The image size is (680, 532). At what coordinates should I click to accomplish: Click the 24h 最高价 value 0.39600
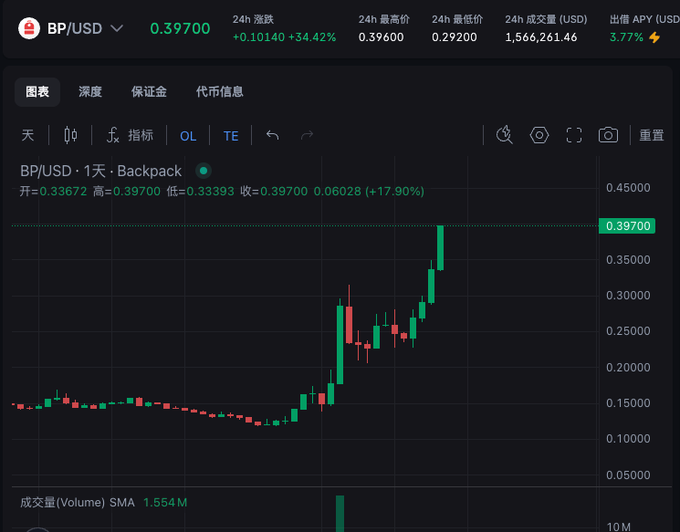[381, 37]
